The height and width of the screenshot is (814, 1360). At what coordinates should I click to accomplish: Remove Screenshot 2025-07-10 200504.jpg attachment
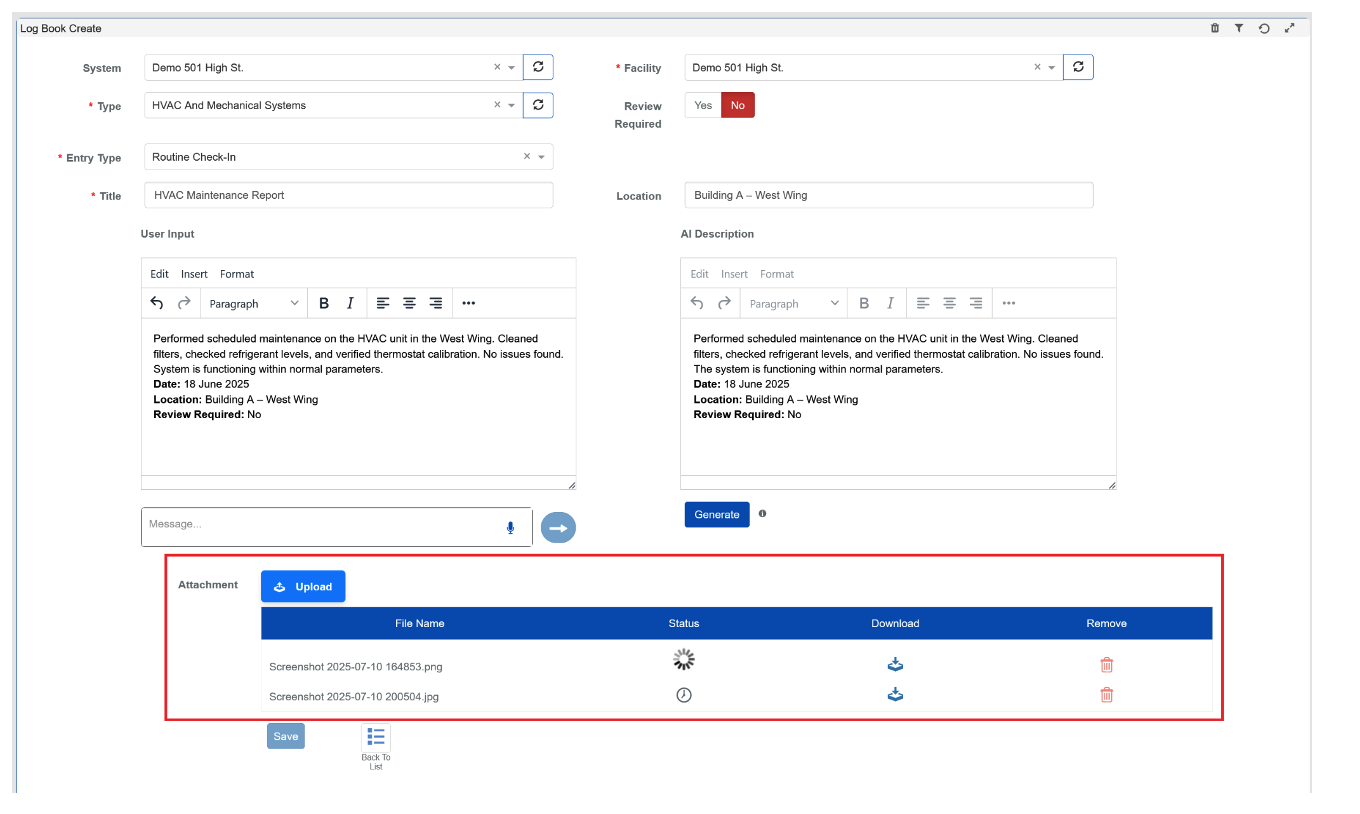[x=1106, y=695]
